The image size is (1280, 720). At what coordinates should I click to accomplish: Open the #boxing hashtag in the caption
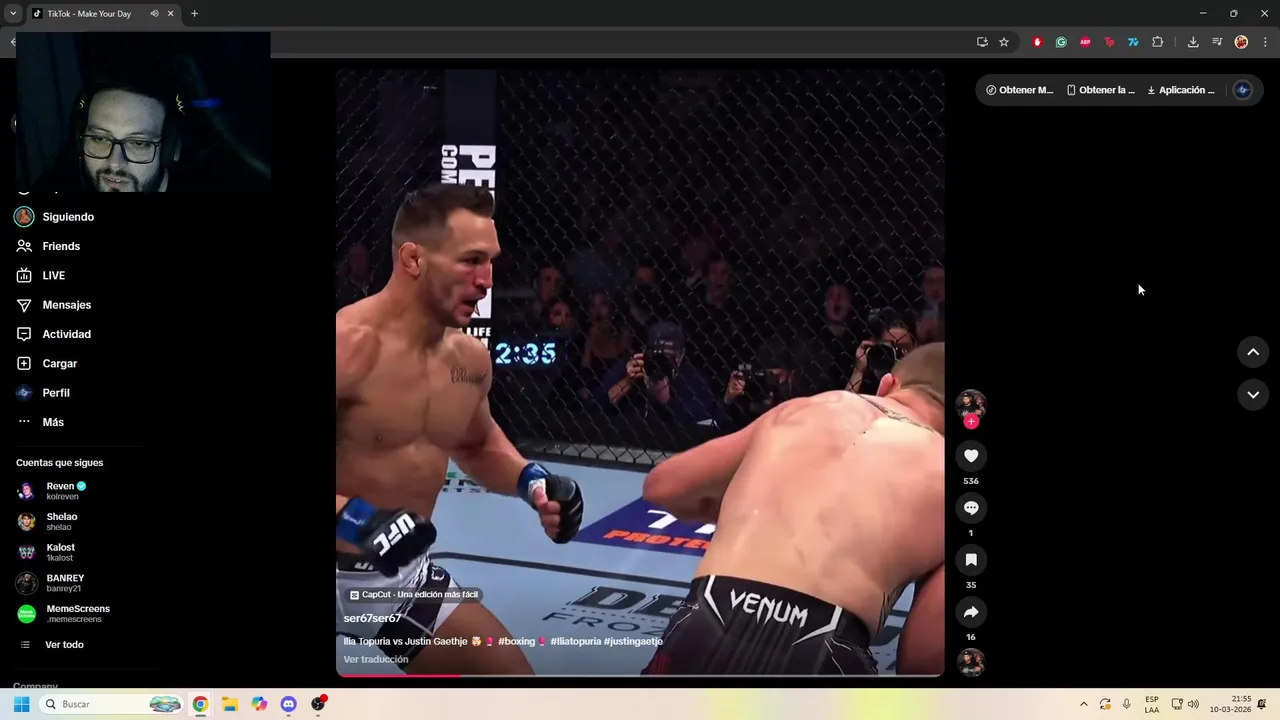point(517,641)
